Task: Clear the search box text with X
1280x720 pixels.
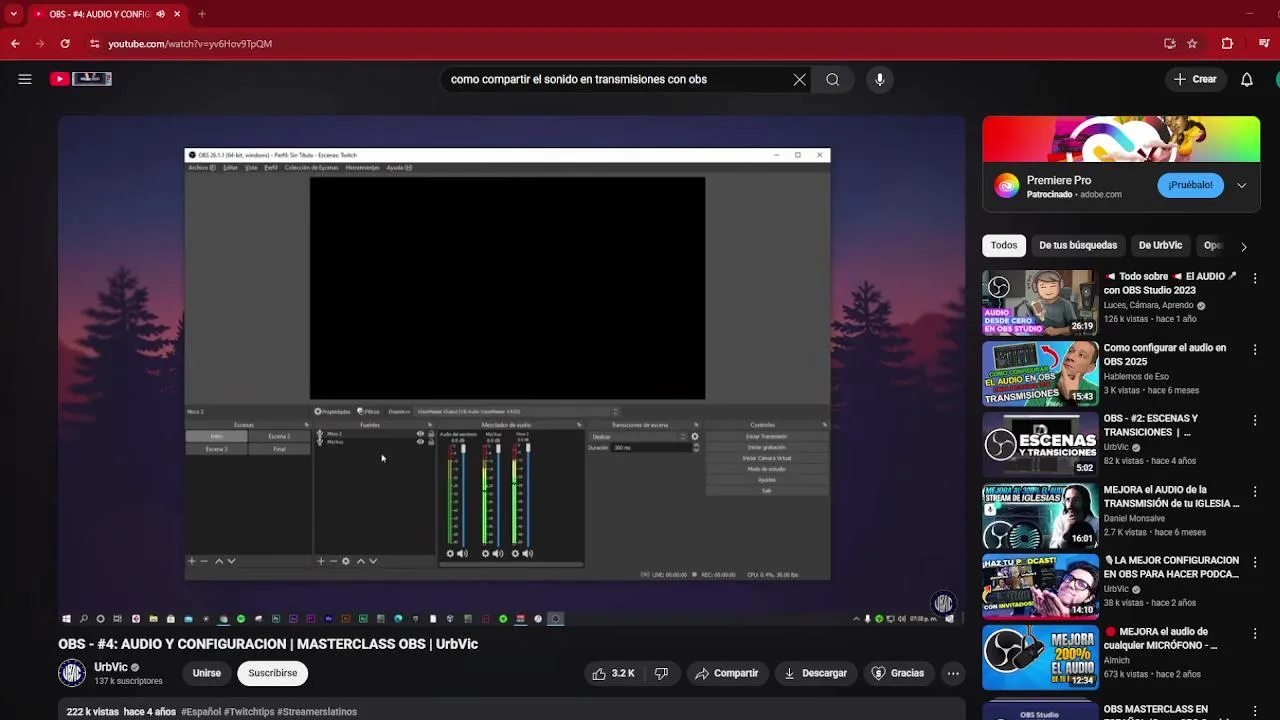Action: [799, 80]
